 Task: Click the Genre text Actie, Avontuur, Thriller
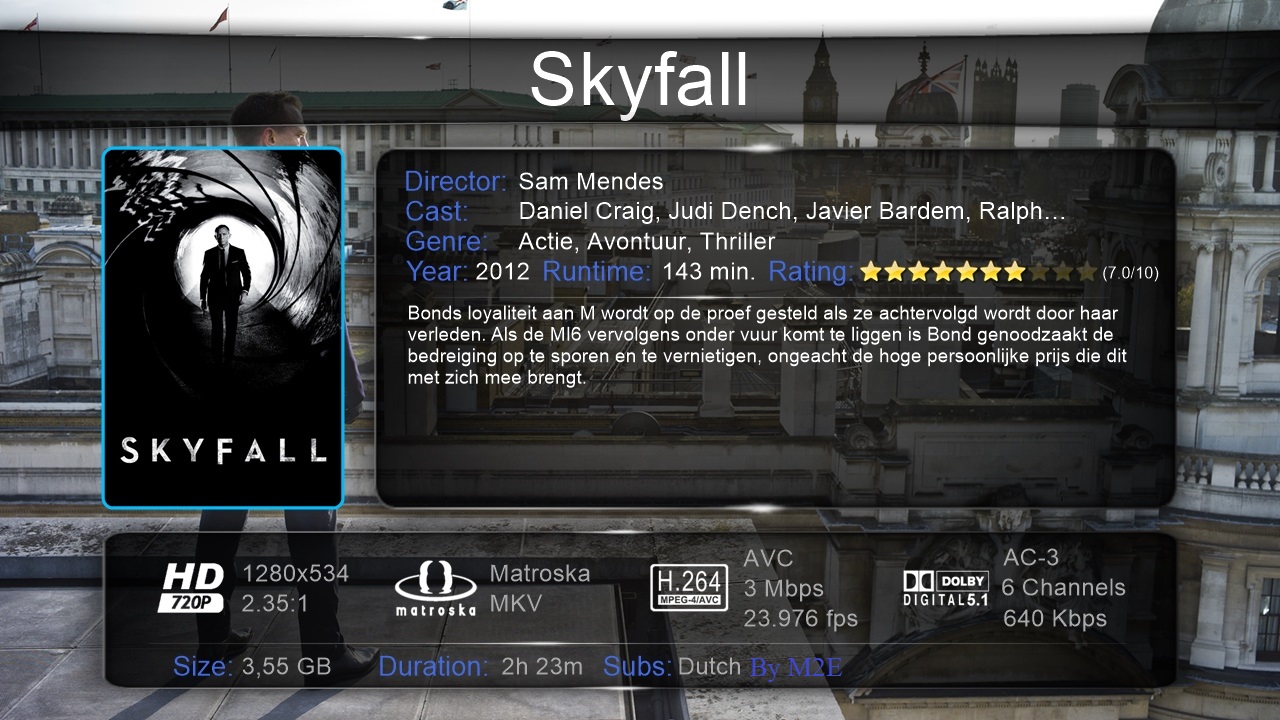[x=647, y=242]
